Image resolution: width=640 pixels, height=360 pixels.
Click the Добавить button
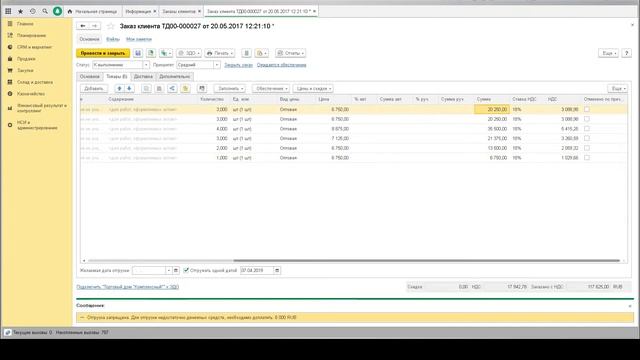[94, 89]
